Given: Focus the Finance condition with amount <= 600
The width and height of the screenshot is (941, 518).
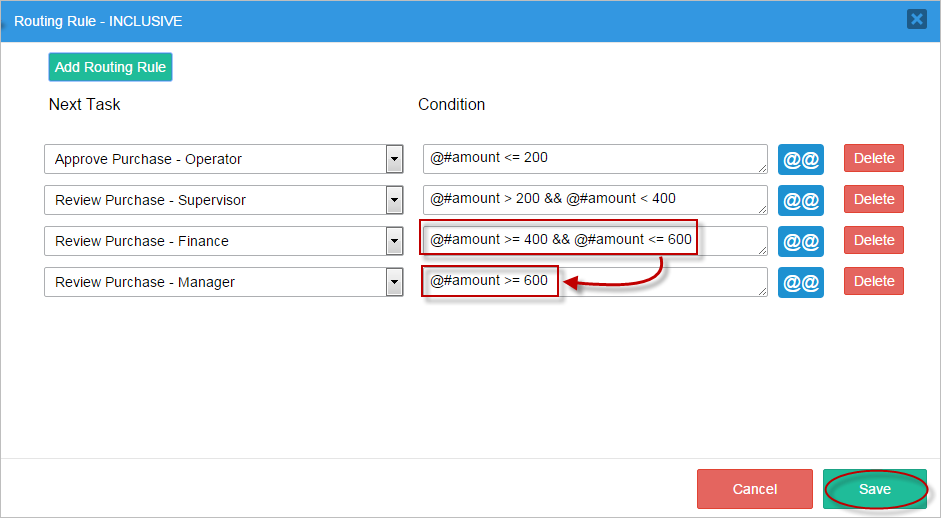Looking at the screenshot, I should 594,241.
